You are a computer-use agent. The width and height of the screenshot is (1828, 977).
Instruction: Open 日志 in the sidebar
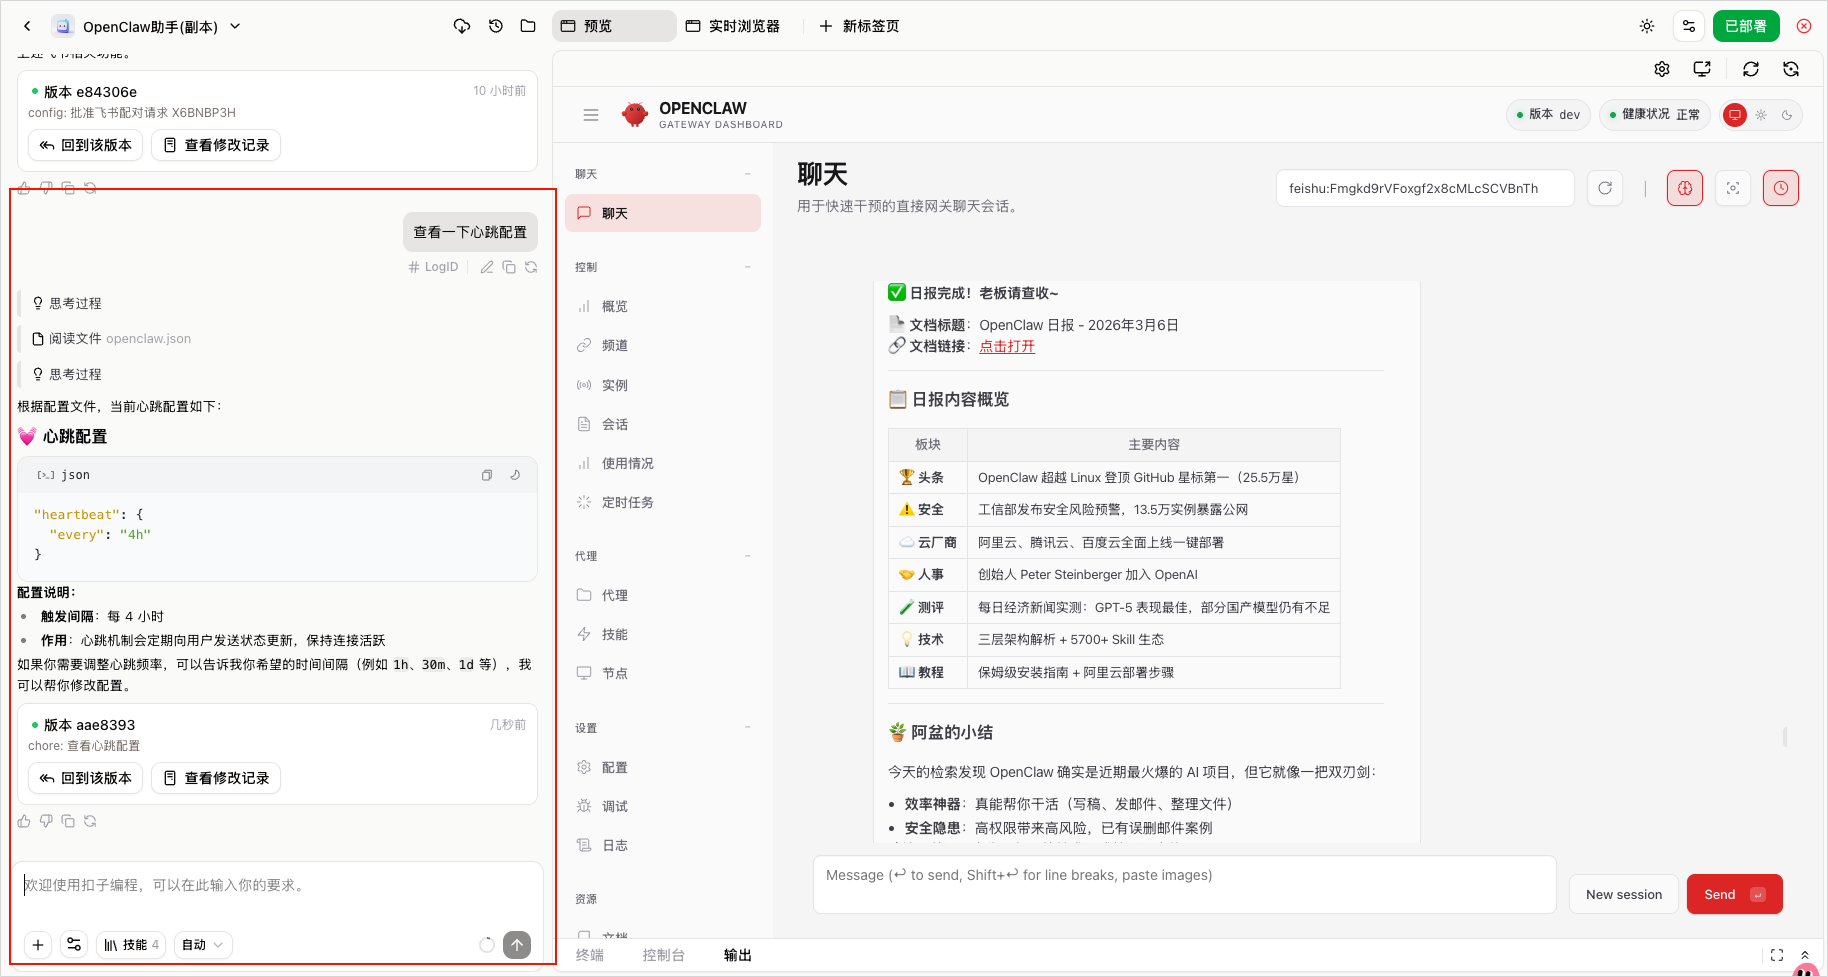(663, 845)
